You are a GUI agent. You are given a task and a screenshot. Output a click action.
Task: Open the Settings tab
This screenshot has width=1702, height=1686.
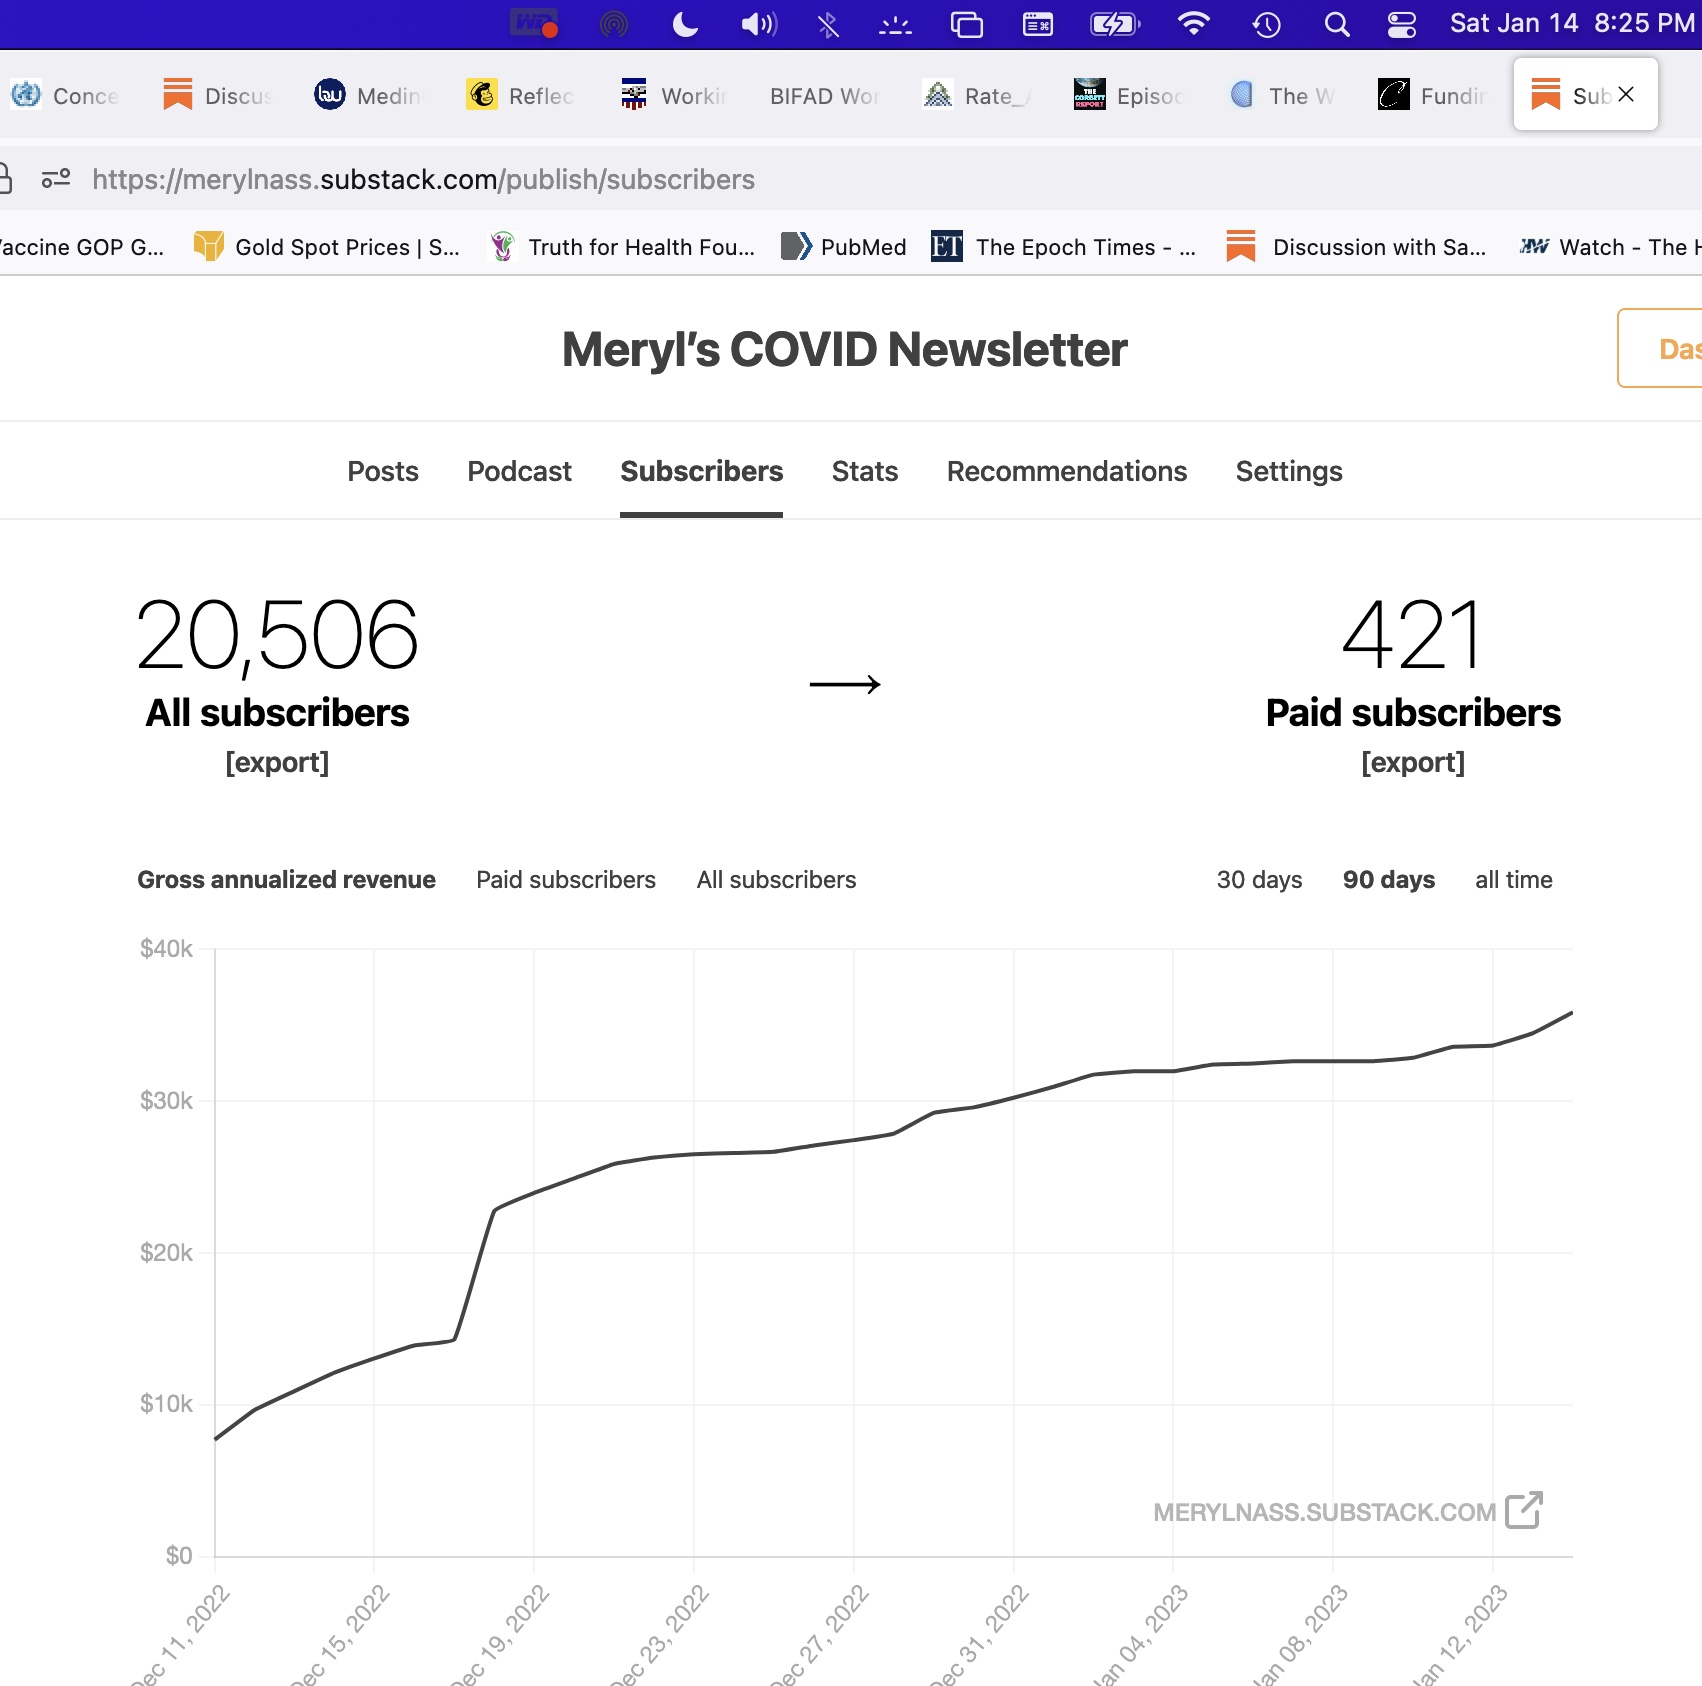pos(1288,472)
